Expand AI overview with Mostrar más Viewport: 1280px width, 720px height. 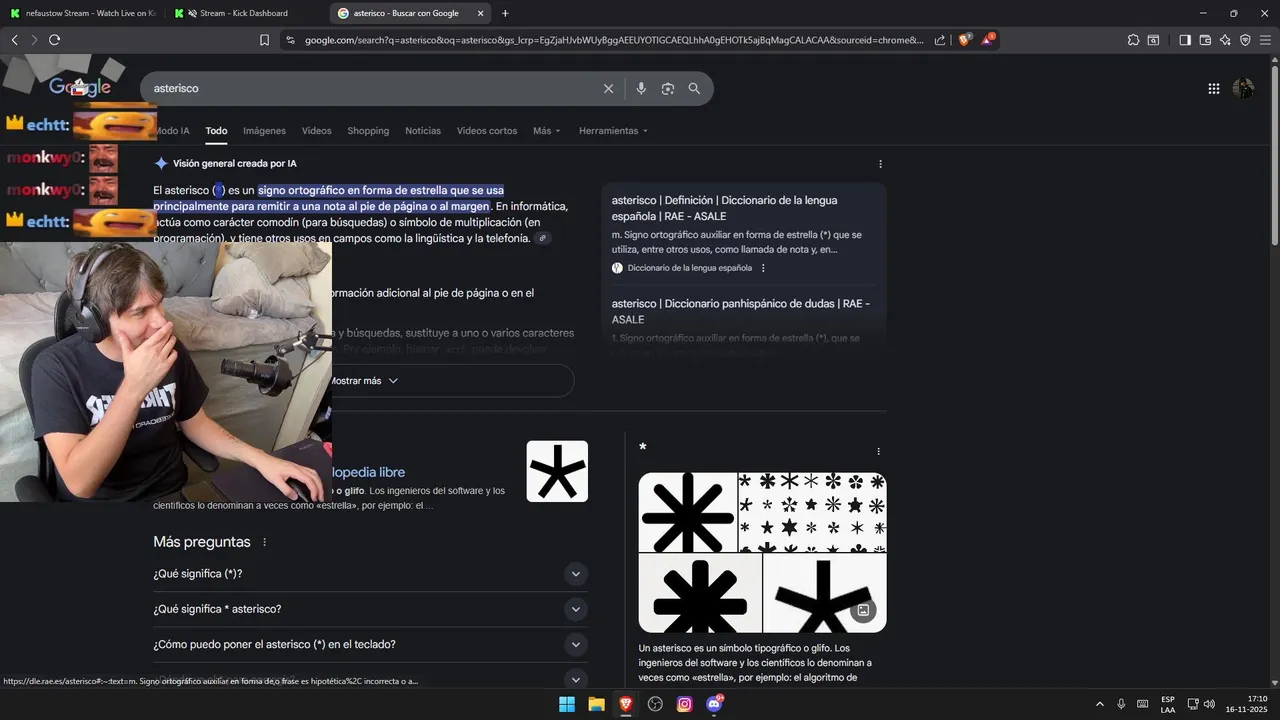[x=364, y=381]
